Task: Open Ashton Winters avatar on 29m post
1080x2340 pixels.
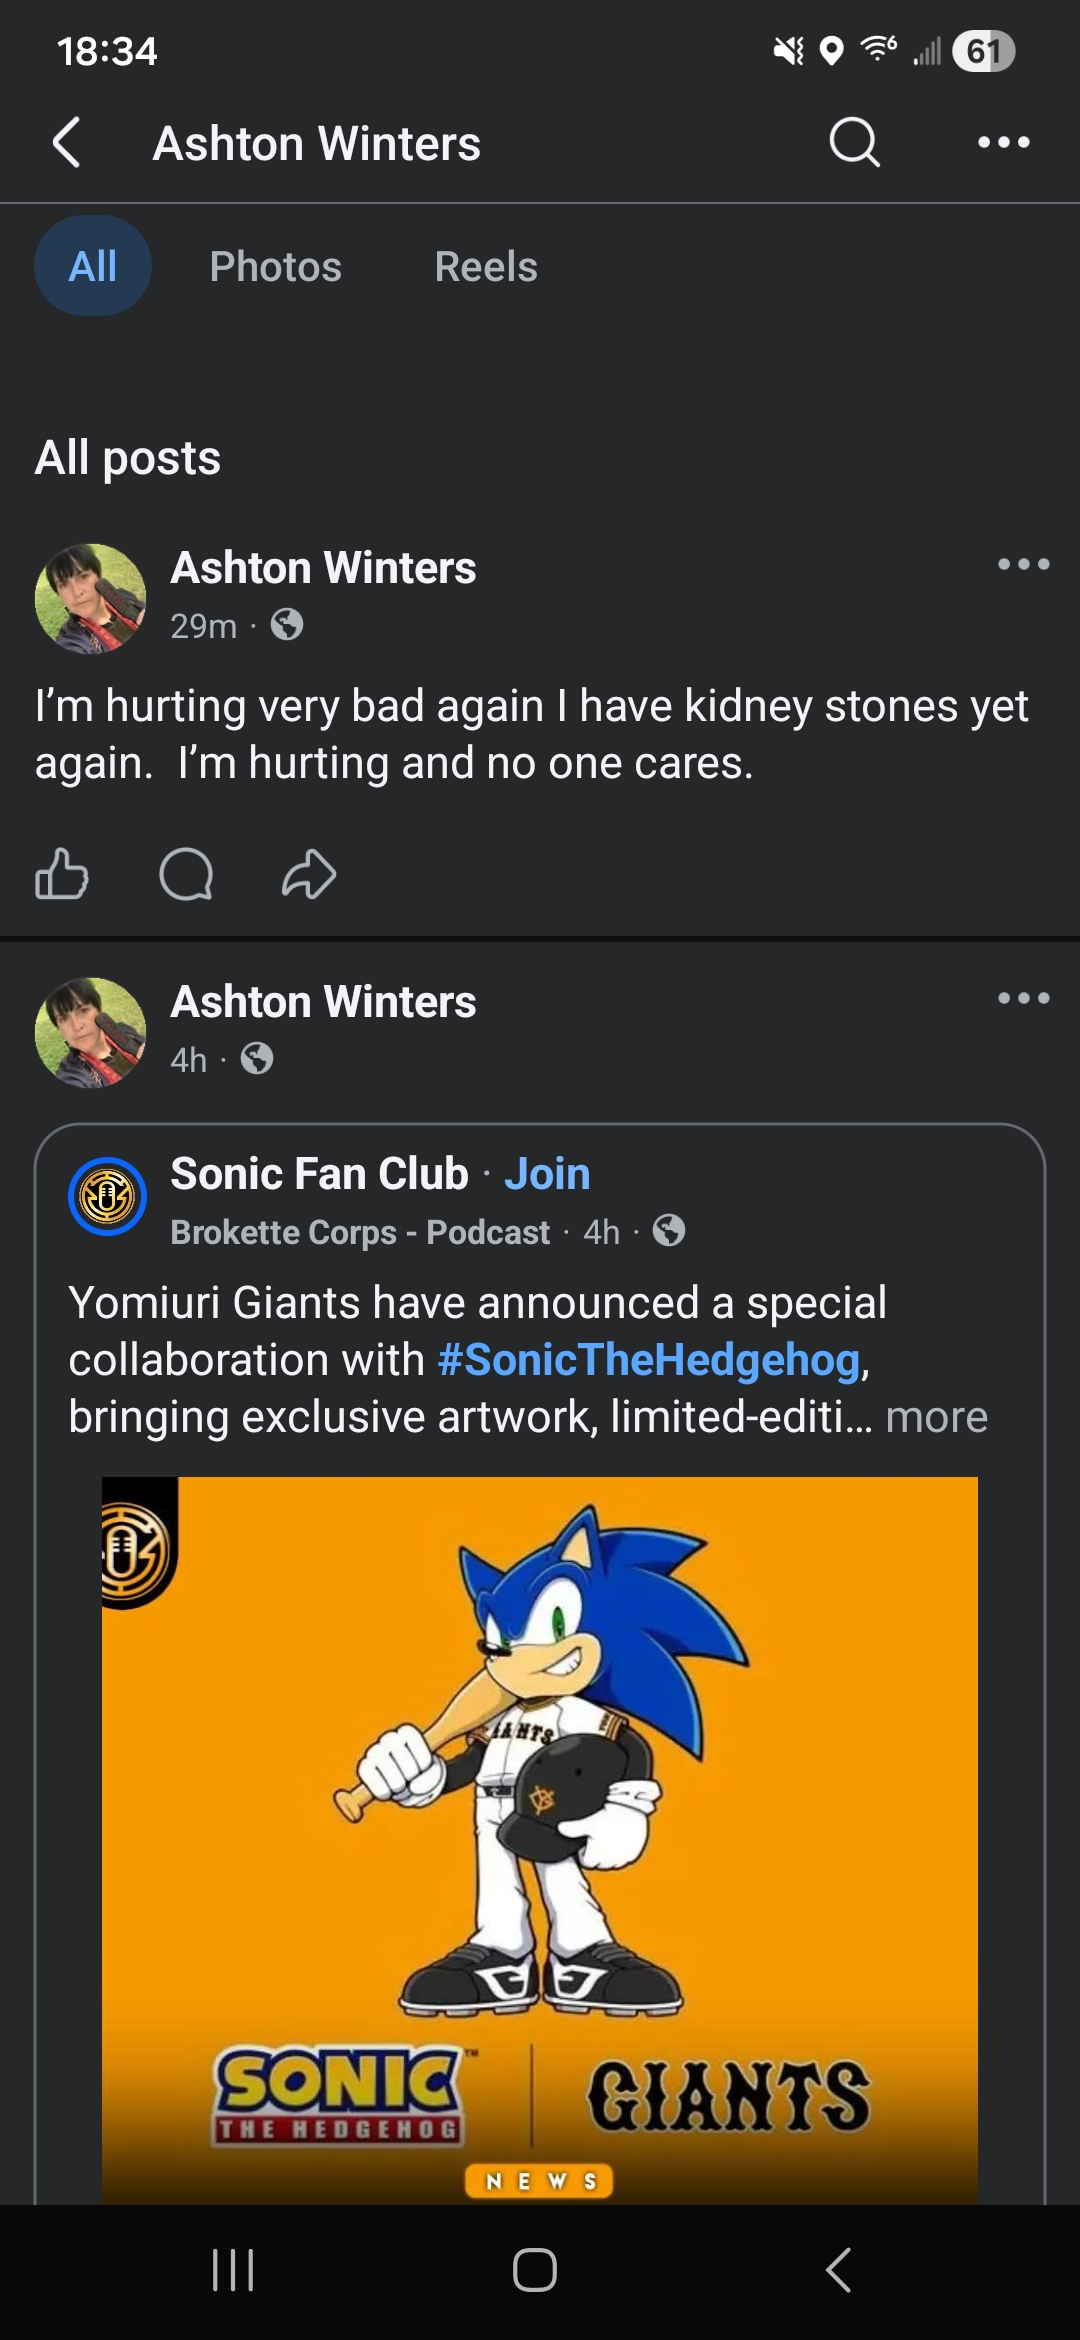Action: tap(90, 599)
